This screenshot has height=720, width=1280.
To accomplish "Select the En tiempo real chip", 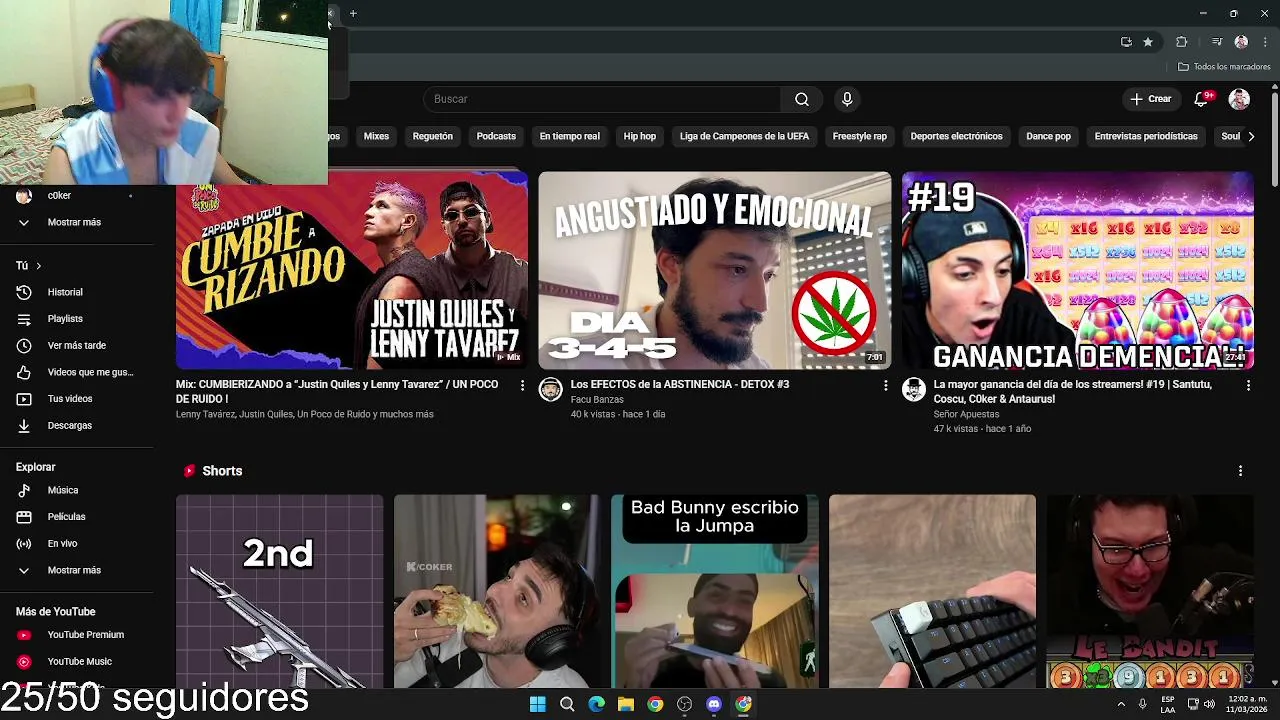I will (x=570, y=136).
